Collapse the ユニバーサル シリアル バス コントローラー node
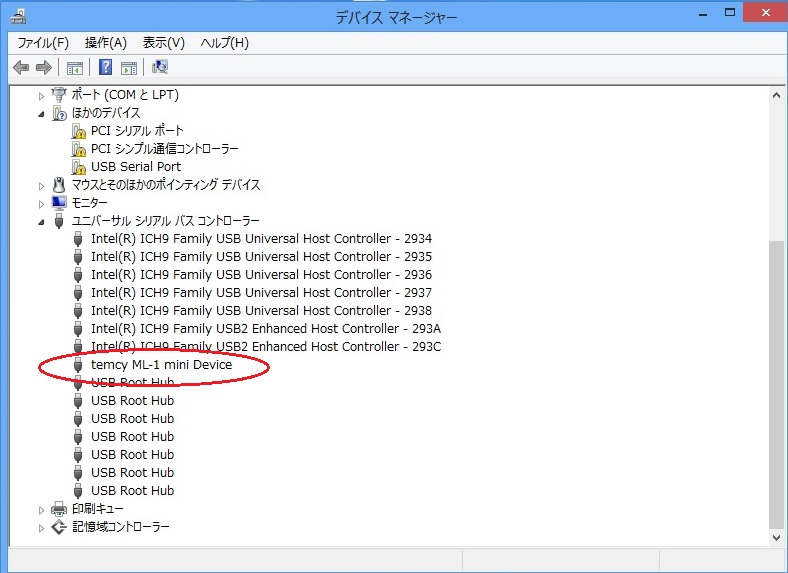788x573 pixels. [41, 222]
